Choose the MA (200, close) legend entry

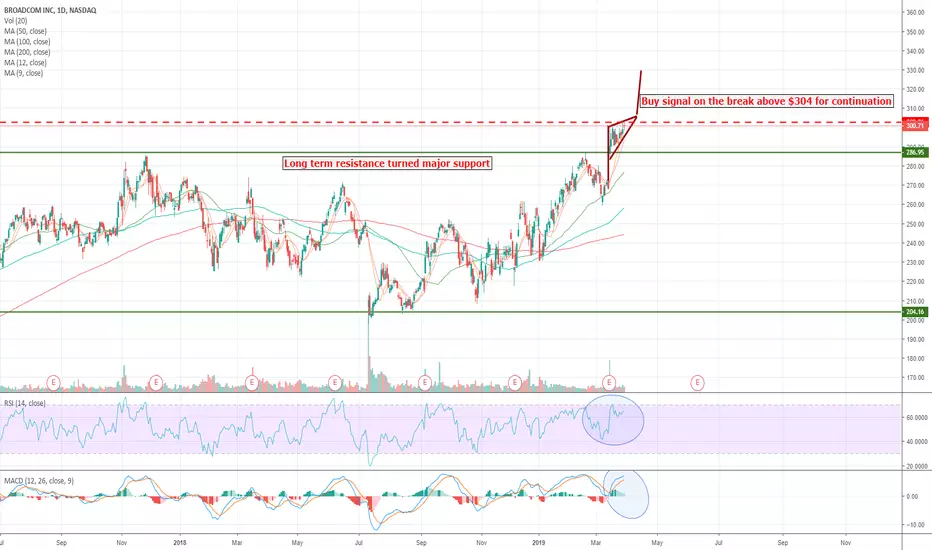[27, 52]
